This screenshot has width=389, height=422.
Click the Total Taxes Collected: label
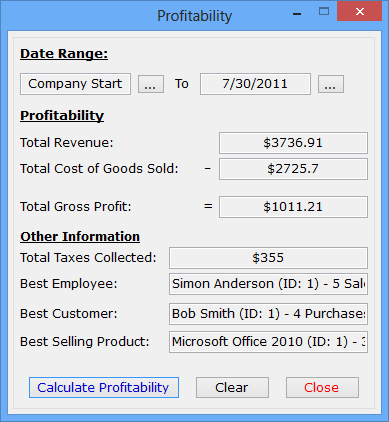[88, 258]
